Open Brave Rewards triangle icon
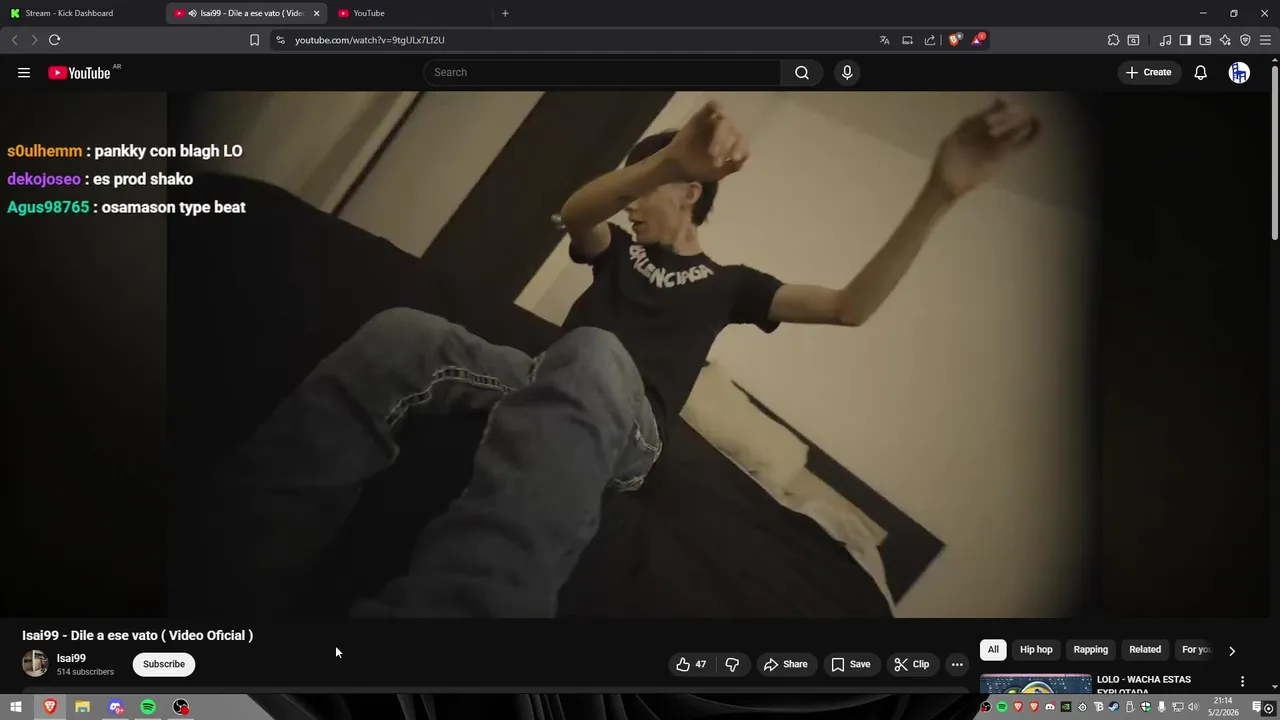Viewport: 1280px width, 720px height. tap(978, 40)
